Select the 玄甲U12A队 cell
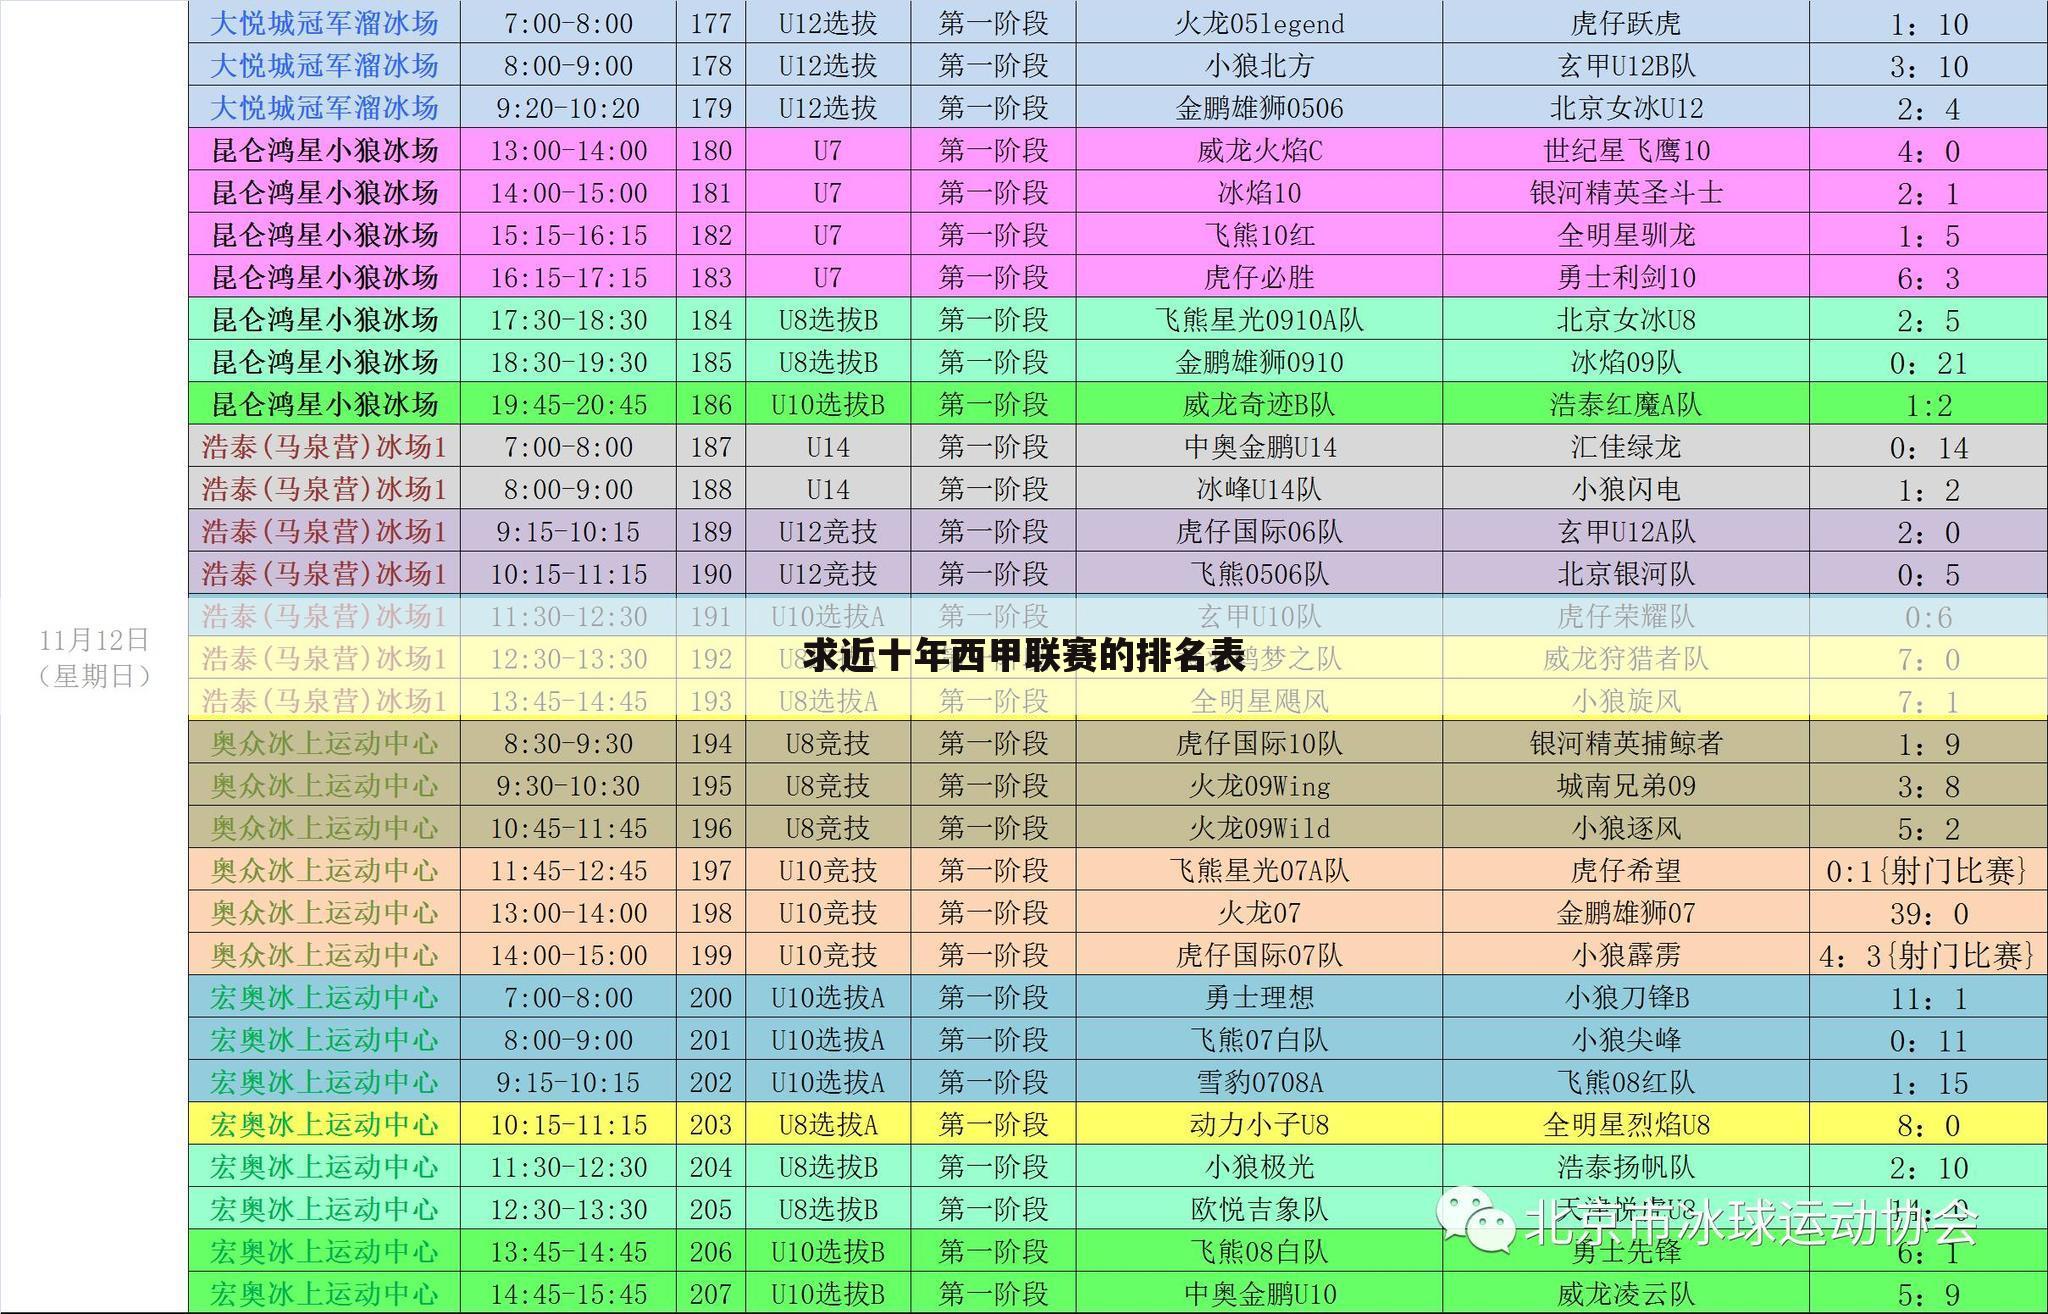The width and height of the screenshot is (2048, 1314). pos(1626,532)
